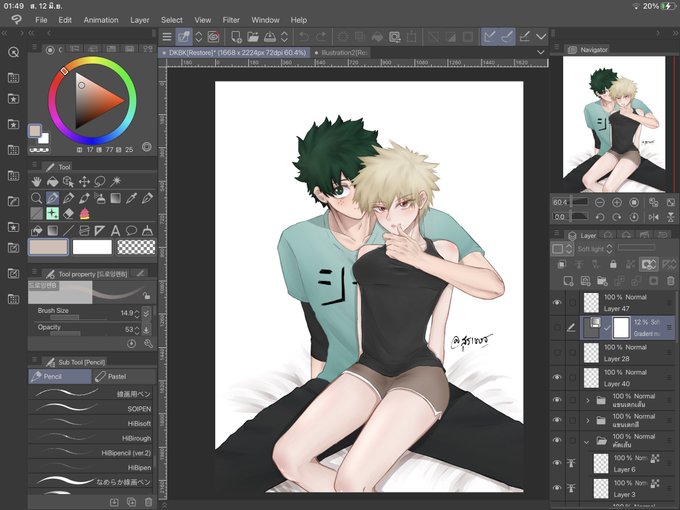Click the Opacity stepper arrows
This screenshot has width=680, height=510.
click(137, 330)
